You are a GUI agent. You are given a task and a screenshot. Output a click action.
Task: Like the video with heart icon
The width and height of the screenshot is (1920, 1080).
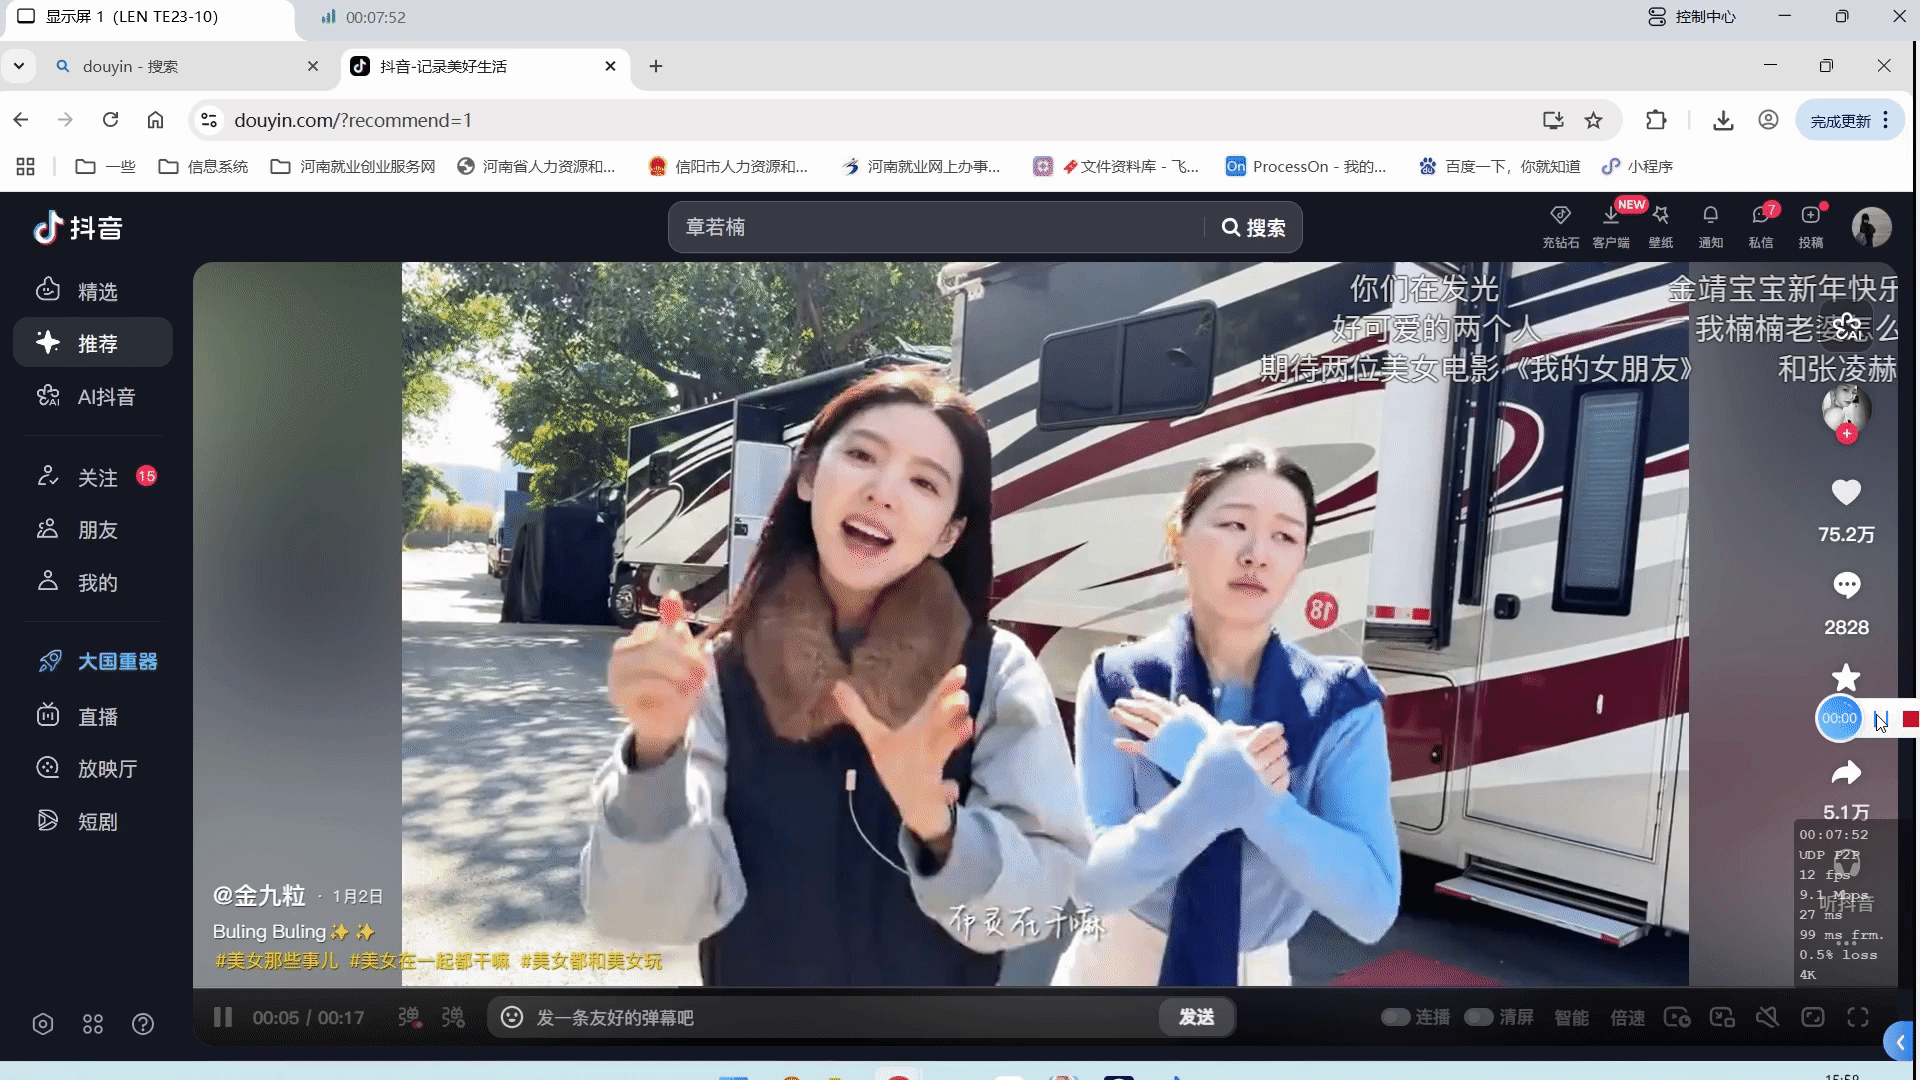pyautogui.click(x=1846, y=492)
